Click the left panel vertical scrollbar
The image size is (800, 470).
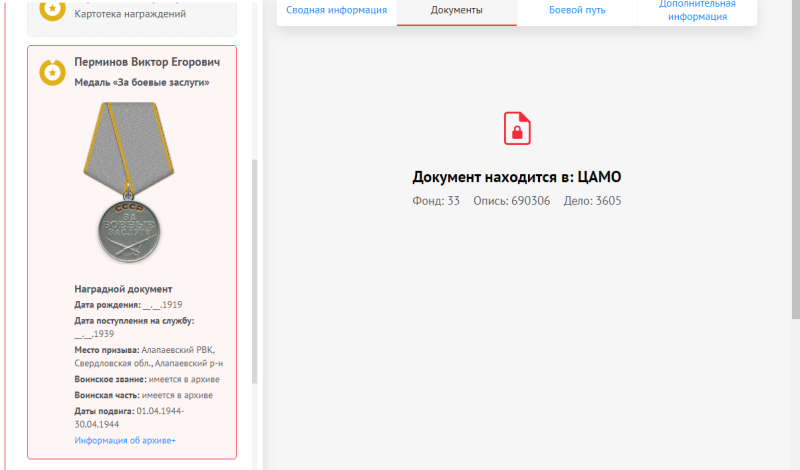click(x=255, y=271)
